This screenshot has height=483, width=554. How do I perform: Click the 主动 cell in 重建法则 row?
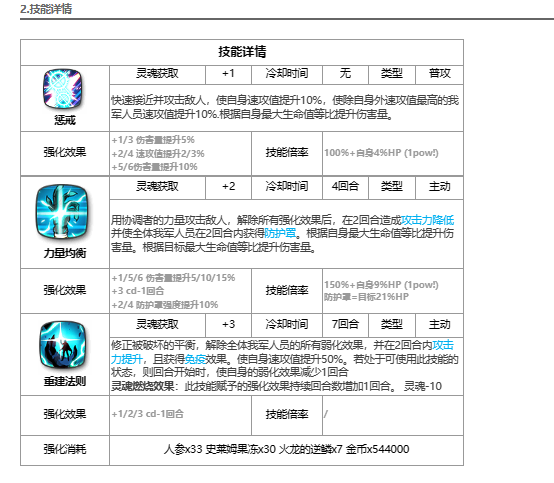coord(439,324)
